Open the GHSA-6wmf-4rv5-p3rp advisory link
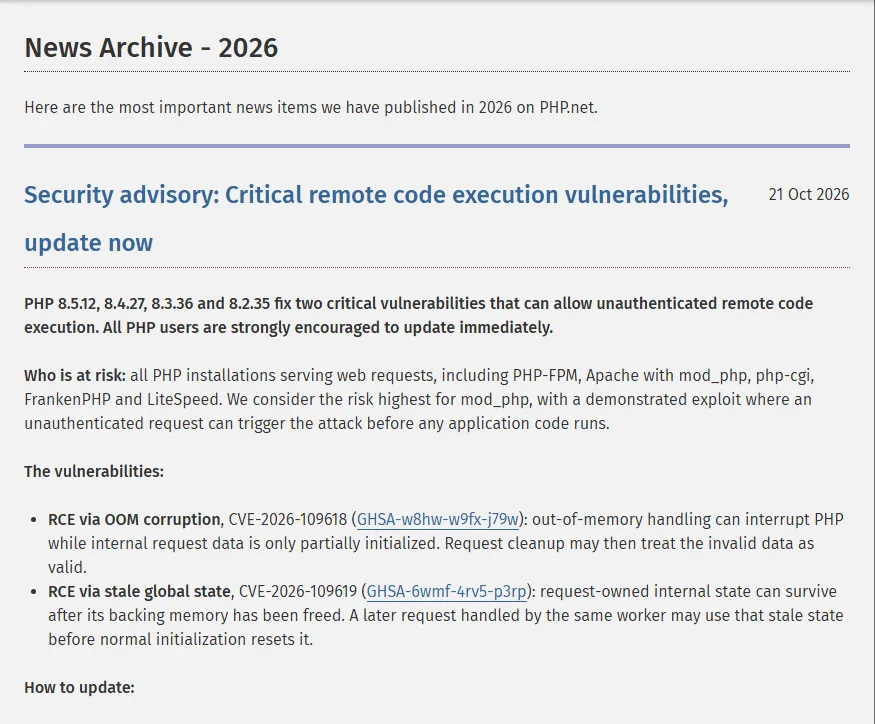 (446, 592)
